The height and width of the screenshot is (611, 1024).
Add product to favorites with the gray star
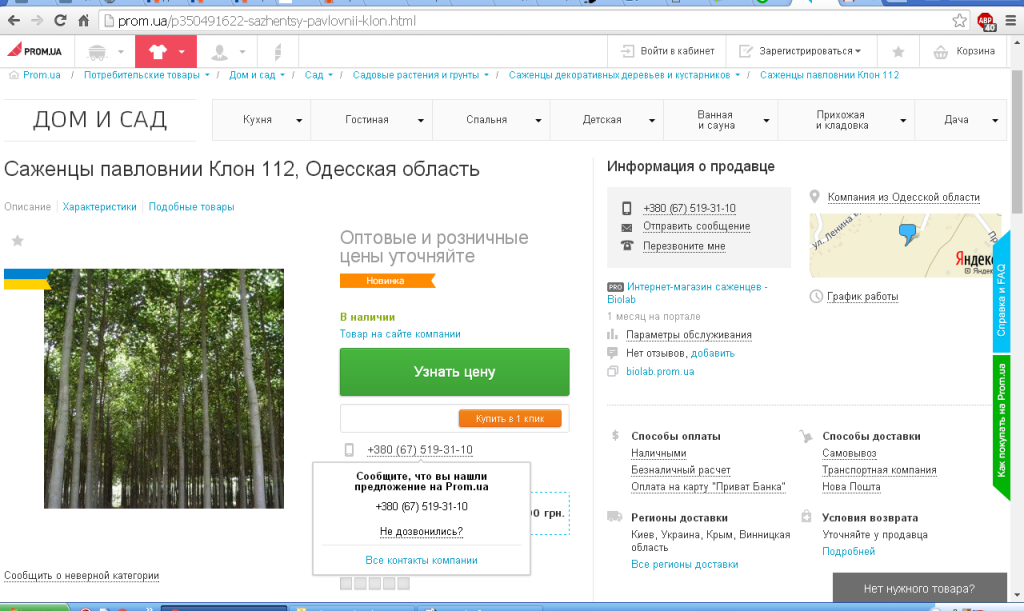point(18,241)
